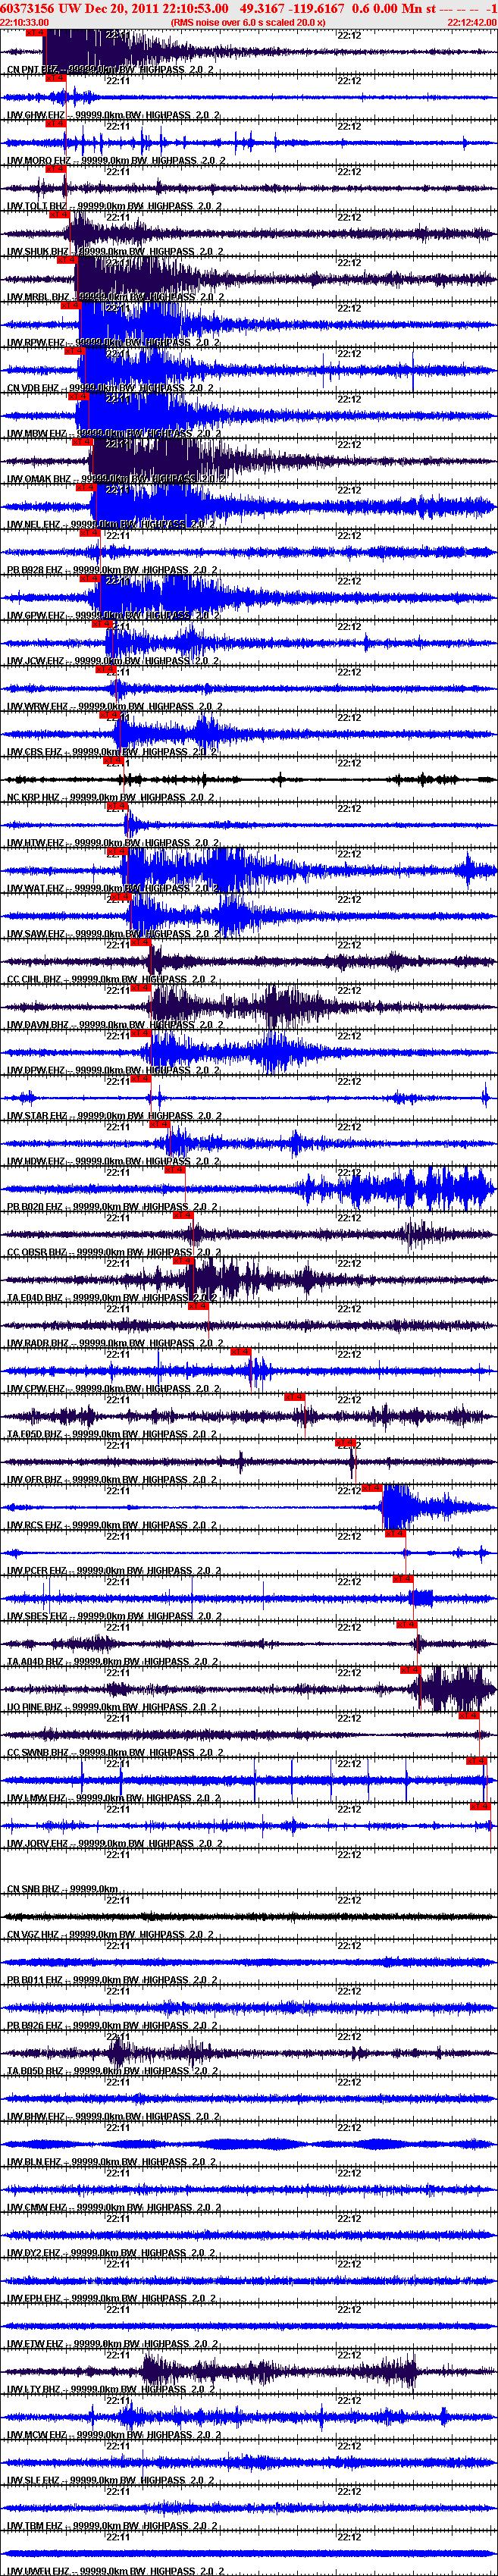The image size is (498, 2576).
Task: Select the UW SHUK BHZ station label
Action: 38,252
